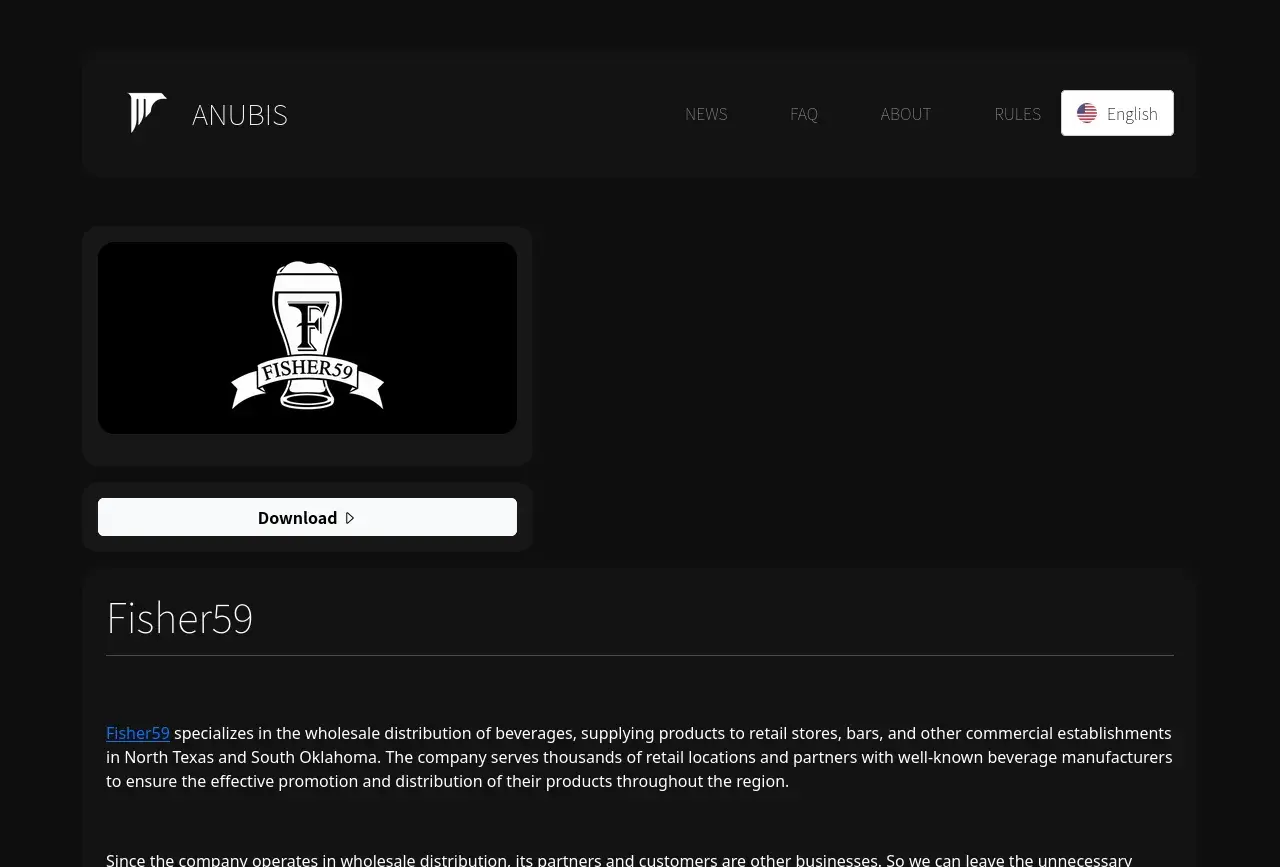Open the English language dropdown

click(1117, 113)
